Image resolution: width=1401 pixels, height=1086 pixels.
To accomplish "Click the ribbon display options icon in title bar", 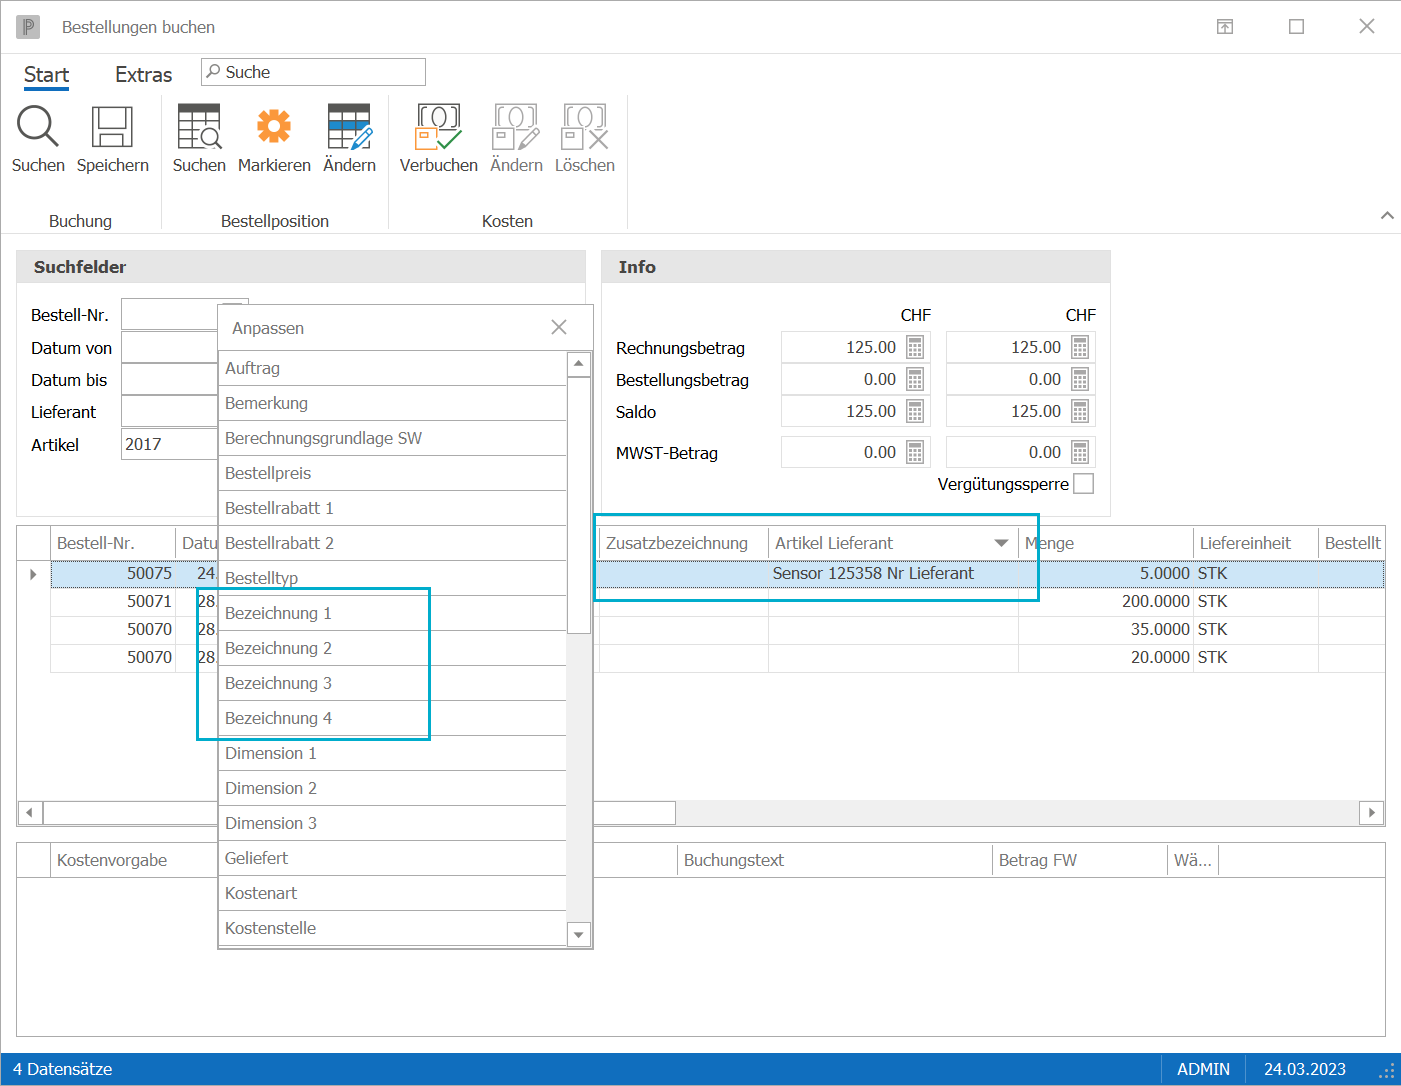I will point(1225,27).
